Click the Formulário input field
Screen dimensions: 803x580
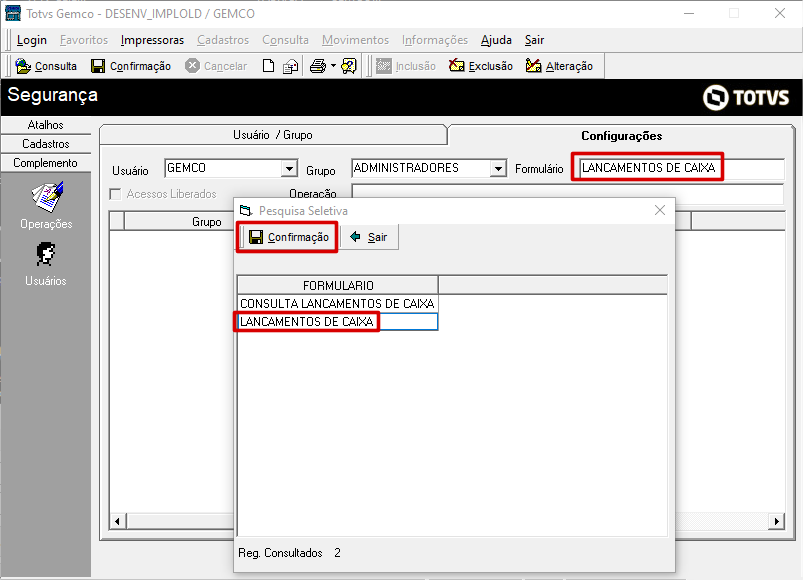(x=678, y=168)
